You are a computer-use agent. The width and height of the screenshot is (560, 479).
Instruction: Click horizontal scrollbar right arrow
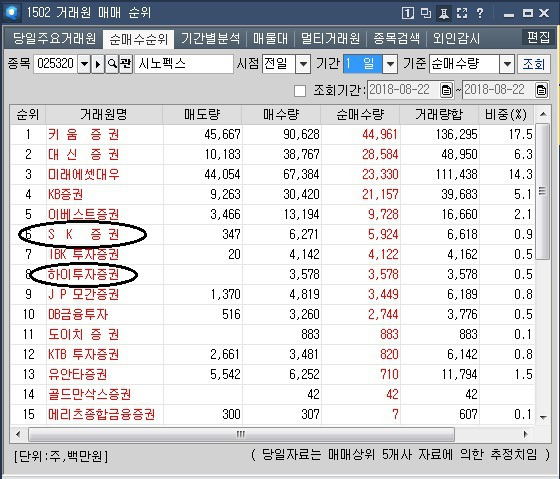click(526, 434)
